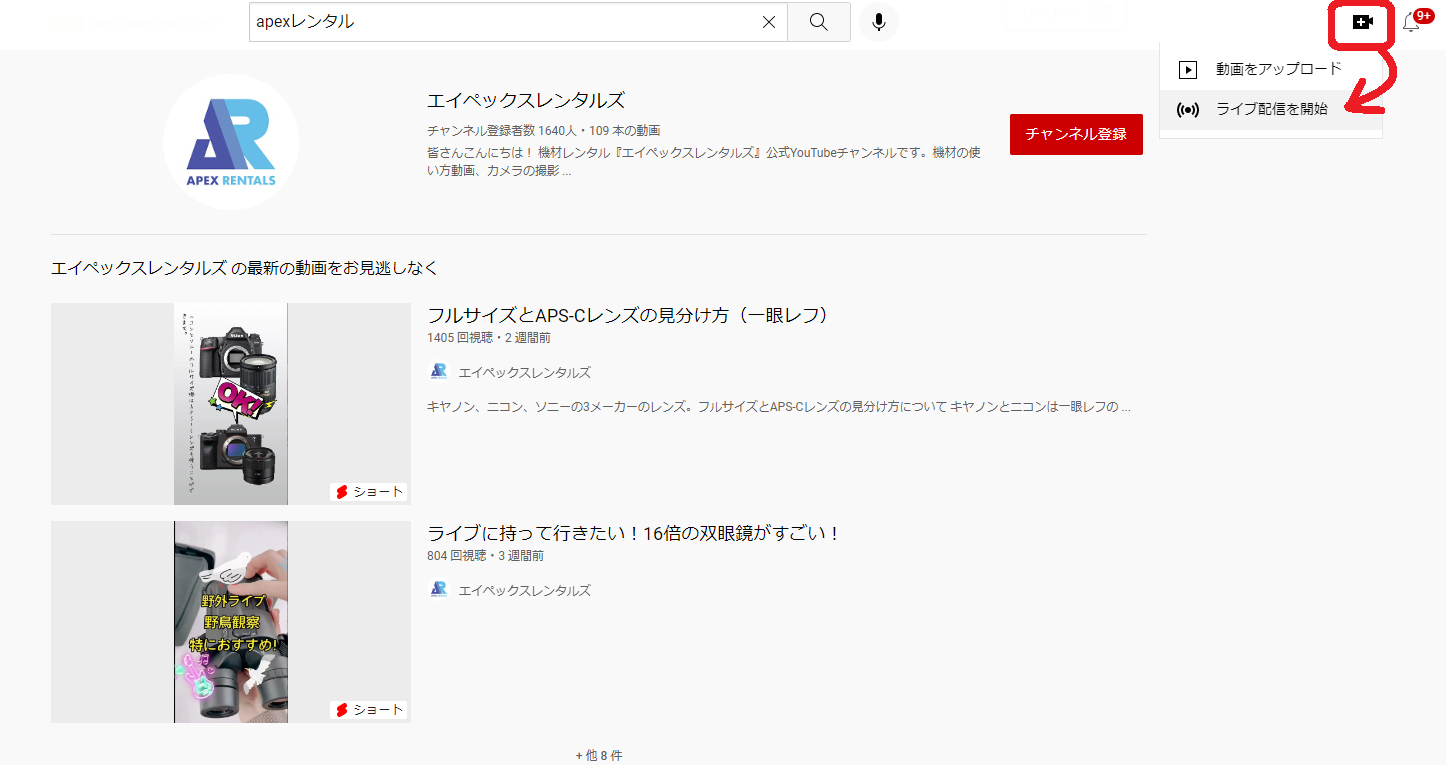
Task: Open the binoculars Shorts thumbnail
Action: [231, 622]
